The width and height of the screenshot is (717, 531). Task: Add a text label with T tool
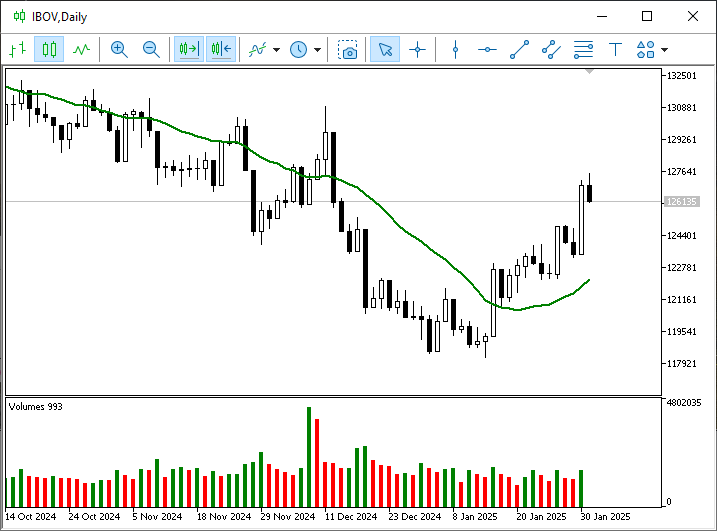tap(615, 49)
